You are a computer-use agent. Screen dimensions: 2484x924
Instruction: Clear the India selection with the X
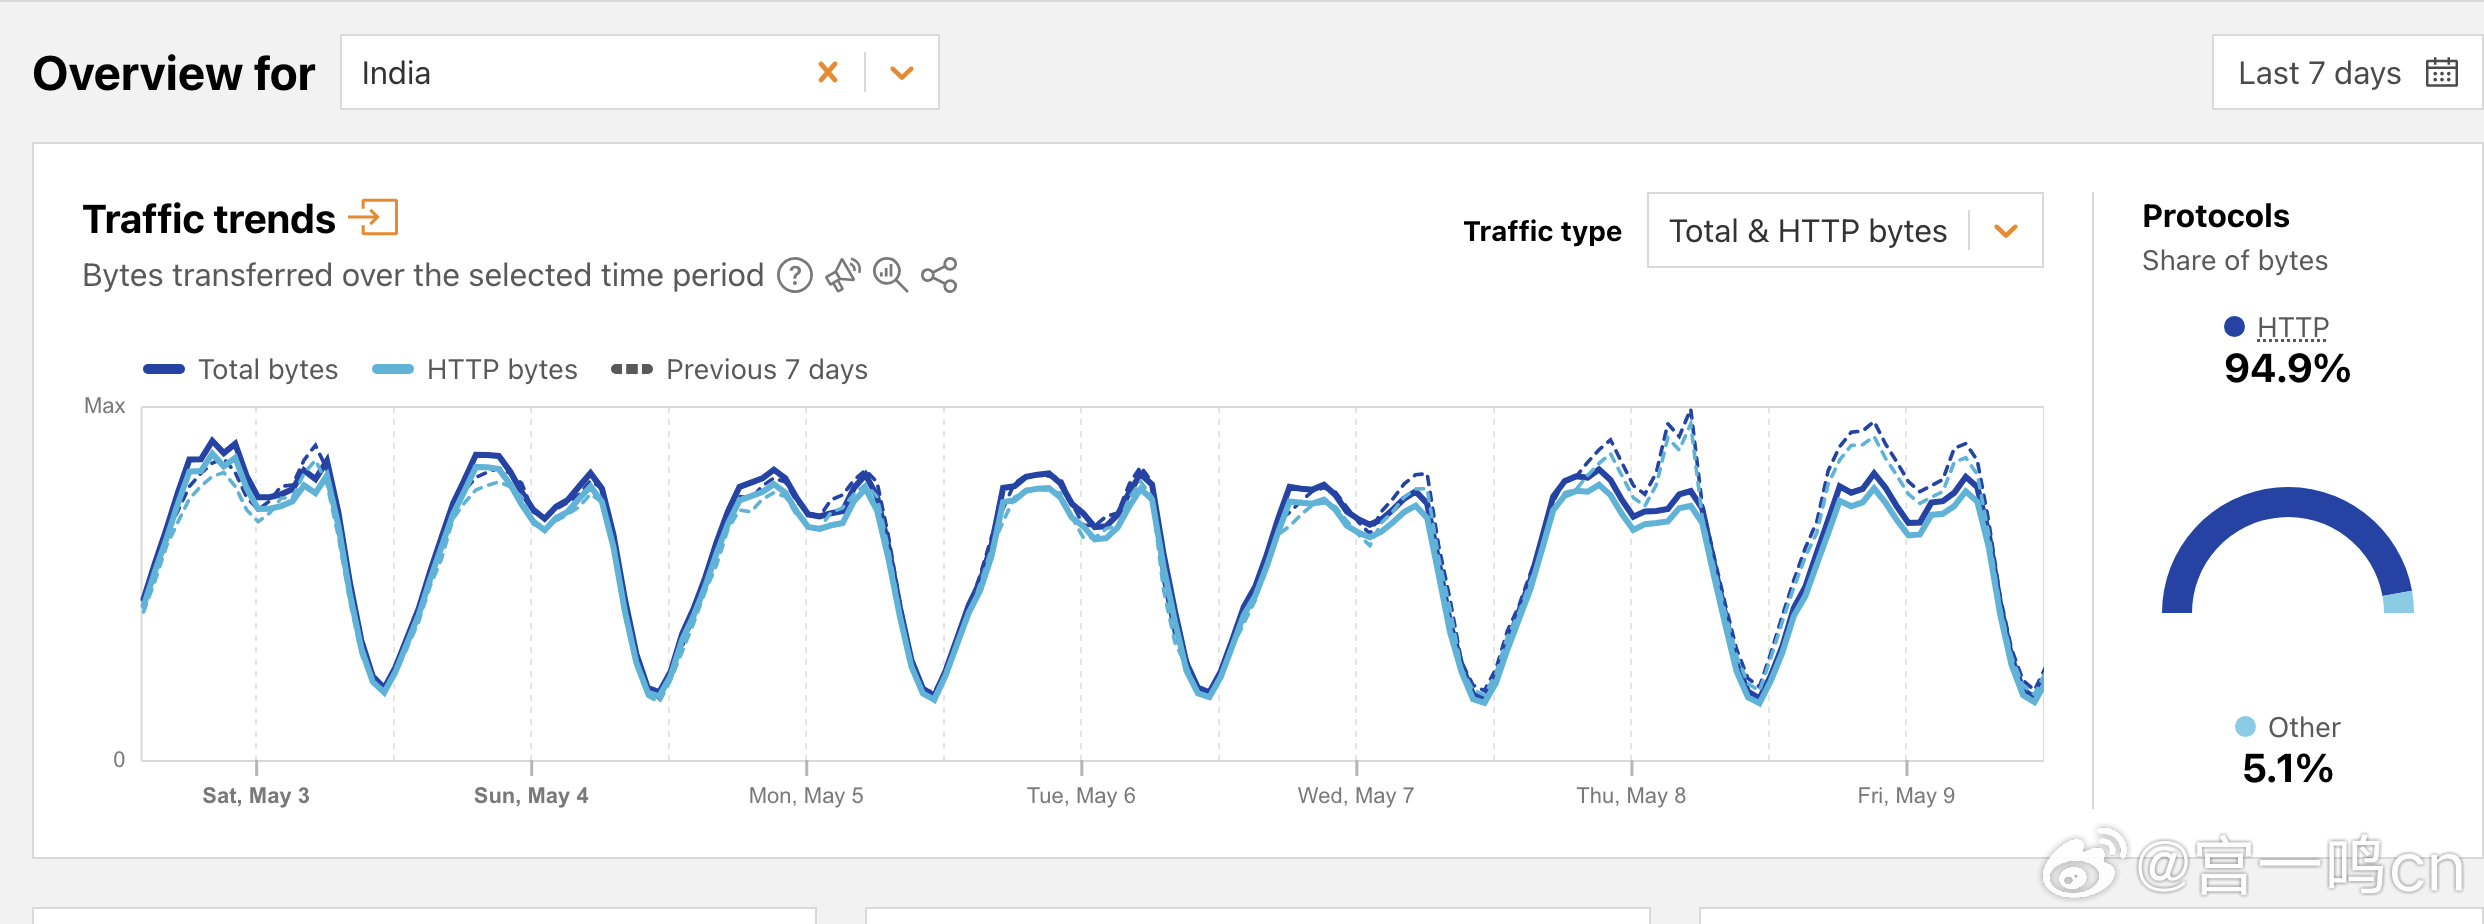point(828,72)
